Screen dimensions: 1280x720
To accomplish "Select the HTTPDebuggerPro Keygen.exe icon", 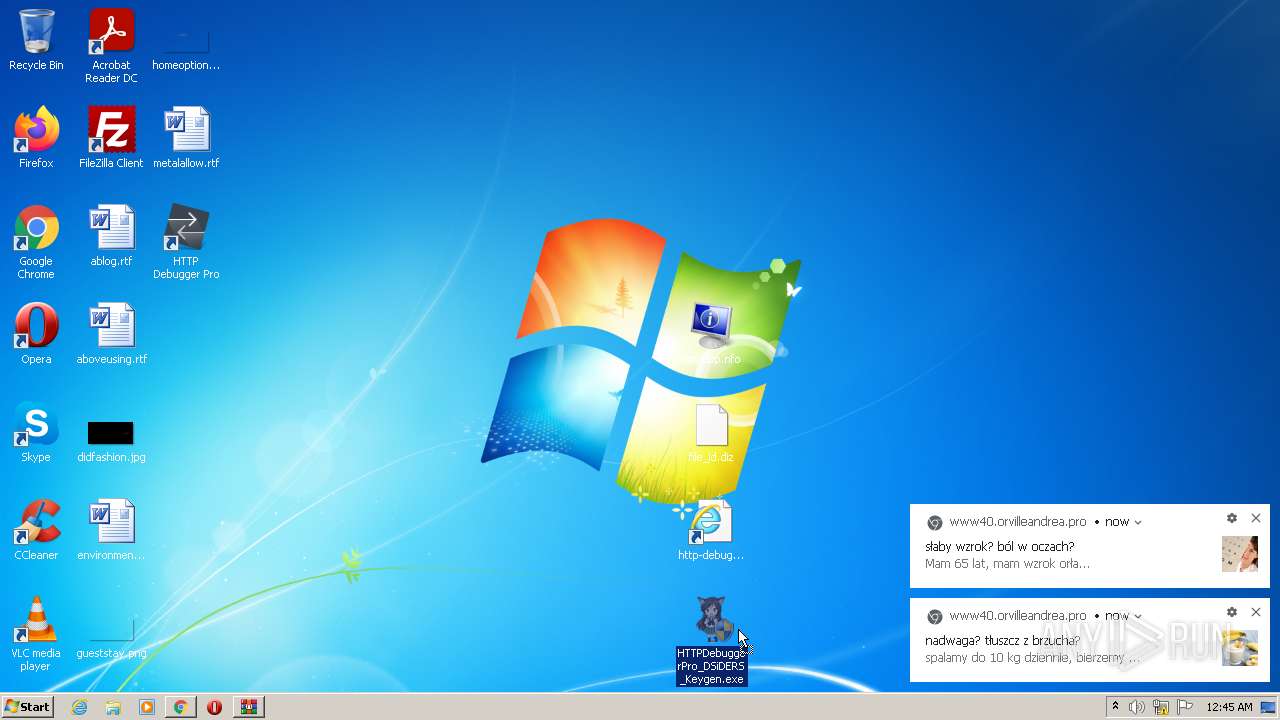I will tap(711, 640).
